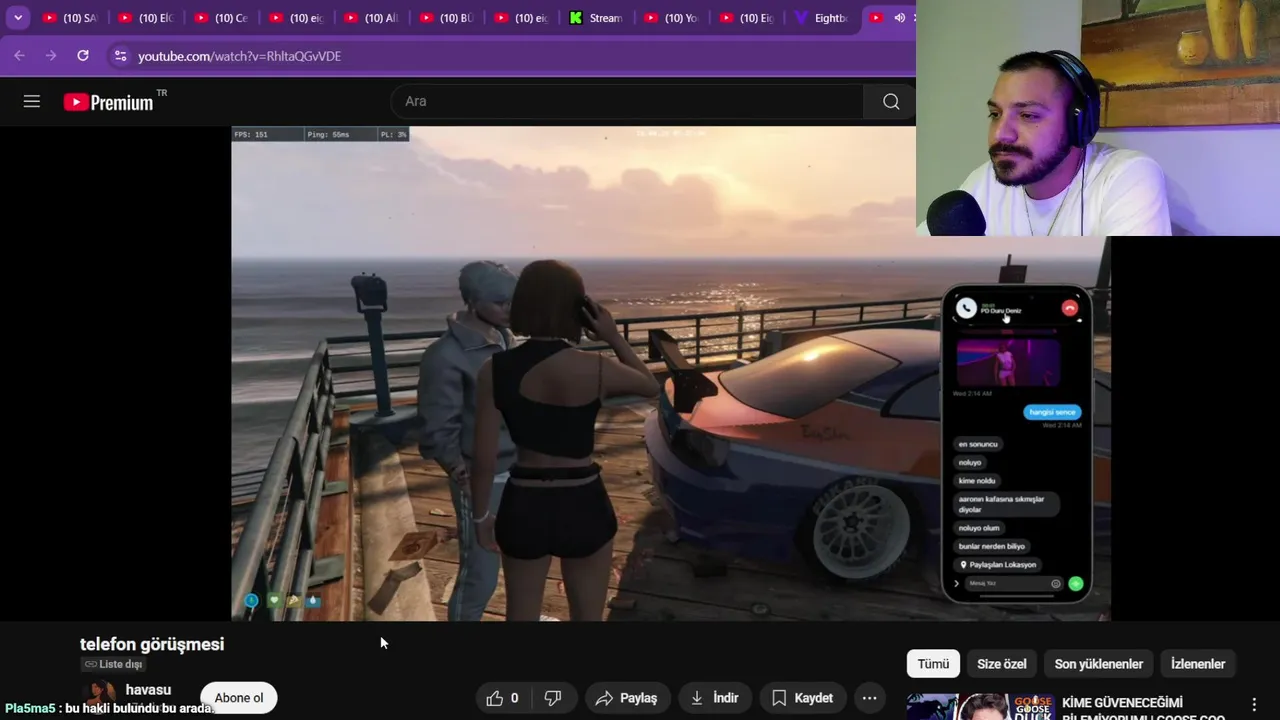Subscribe with Abone ol button
The height and width of the screenshot is (720, 1280).
[239, 698]
